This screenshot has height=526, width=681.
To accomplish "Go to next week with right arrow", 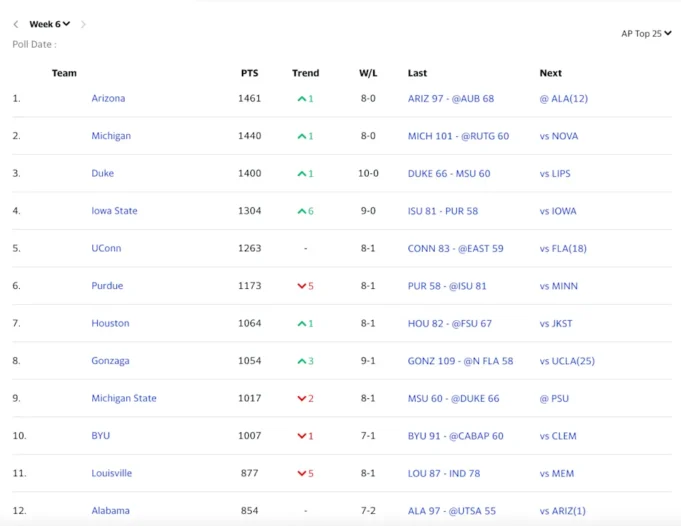I will pyautogui.click(x=83, y=24).
